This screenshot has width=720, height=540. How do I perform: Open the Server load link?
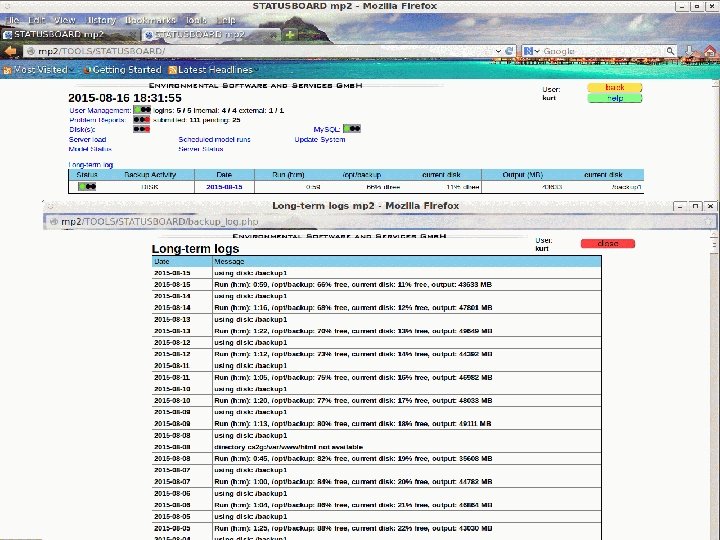pos(87,139)
